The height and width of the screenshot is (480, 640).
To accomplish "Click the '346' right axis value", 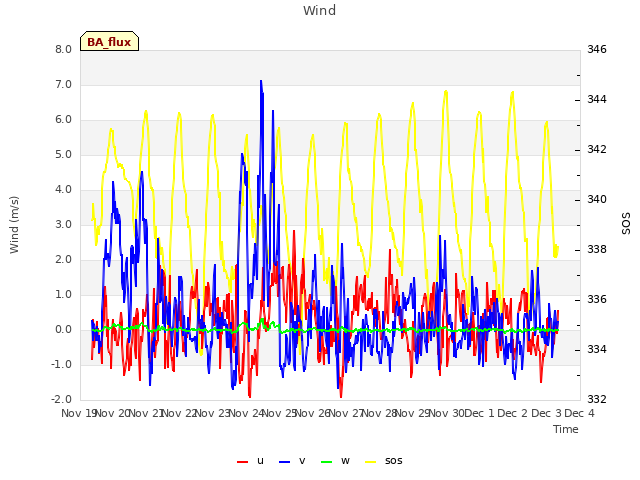I will (597, 50).
